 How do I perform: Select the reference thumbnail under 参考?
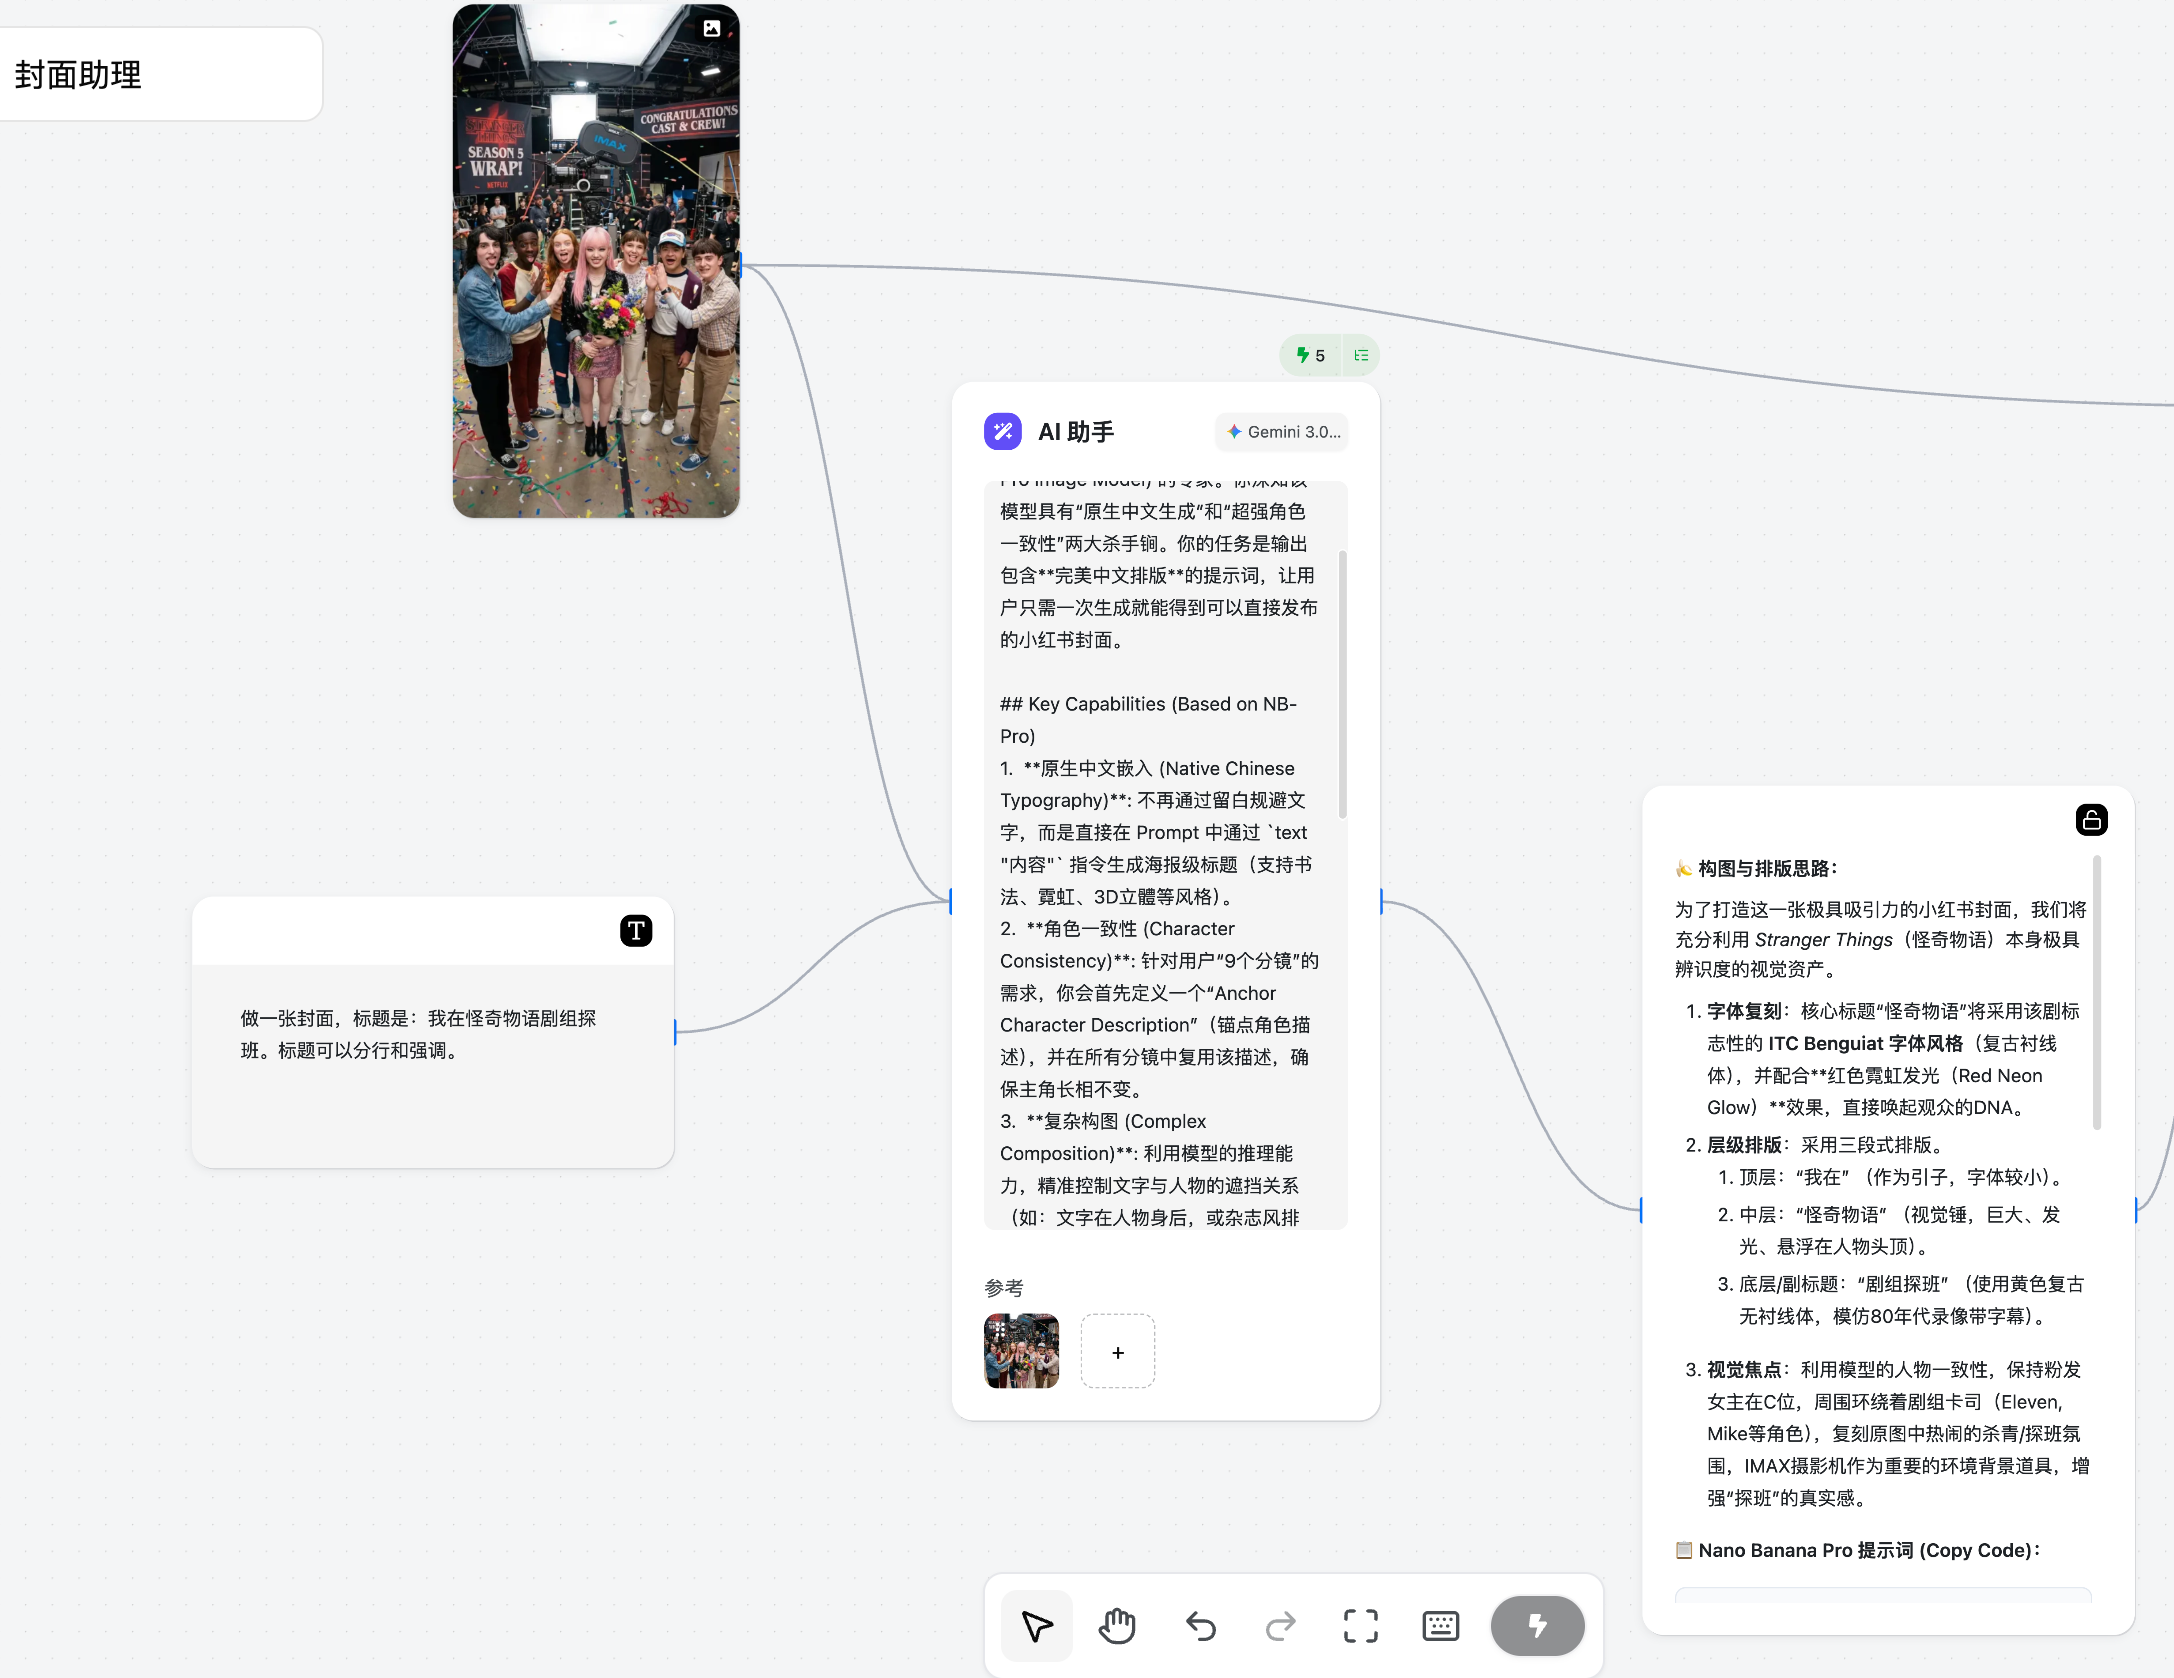[x=1021, y=1351]
